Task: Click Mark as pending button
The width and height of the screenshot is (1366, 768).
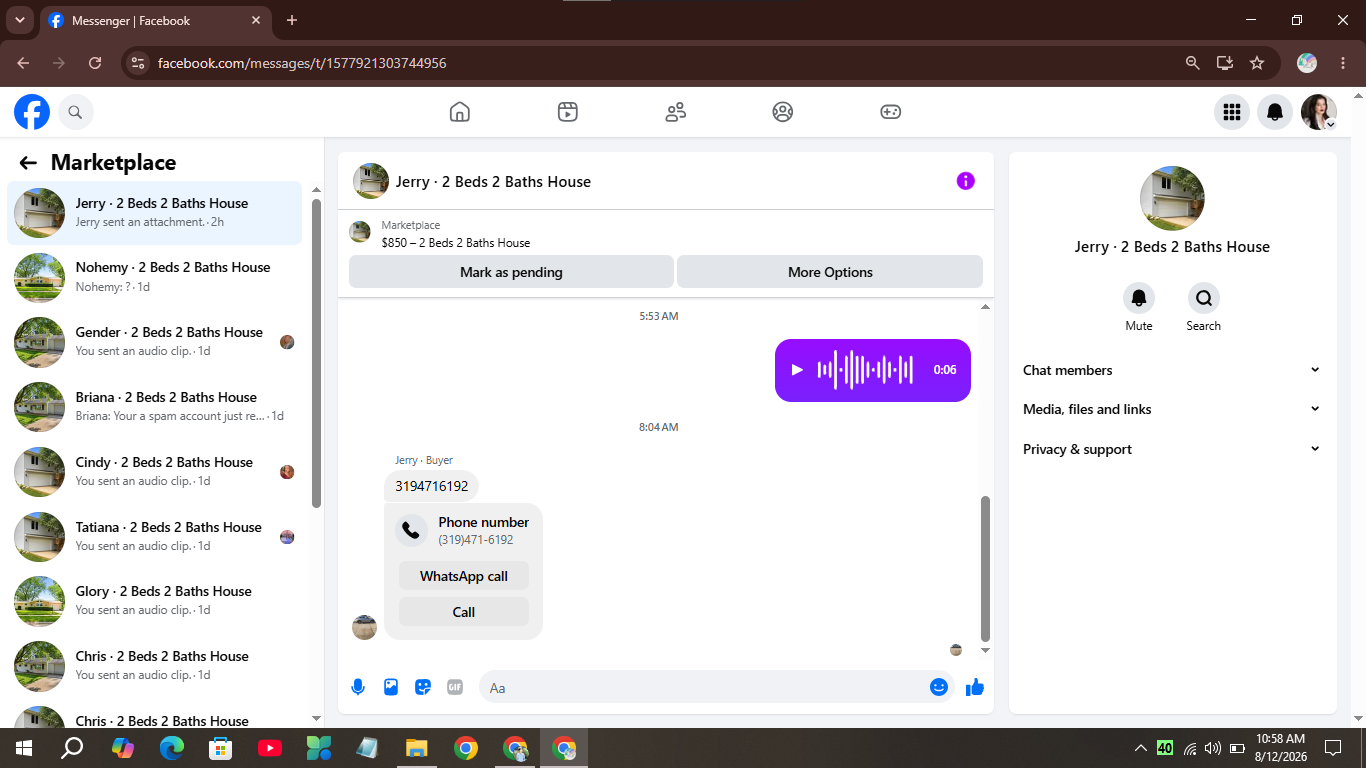Action: pyautogui.click(x=511, y=272)
